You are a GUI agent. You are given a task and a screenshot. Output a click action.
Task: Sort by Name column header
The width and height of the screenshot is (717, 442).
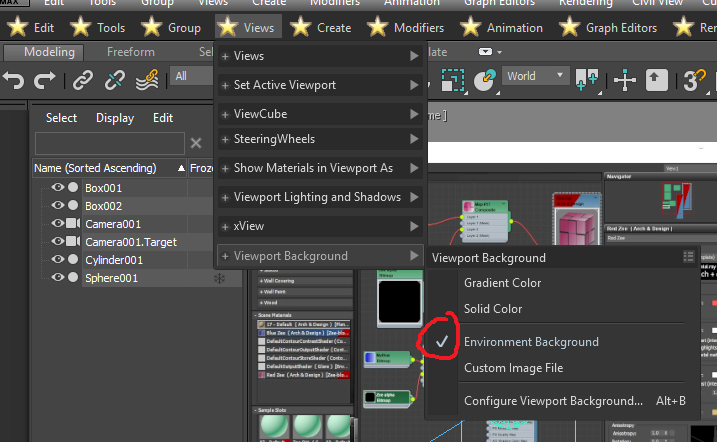[x=109, y=168]
